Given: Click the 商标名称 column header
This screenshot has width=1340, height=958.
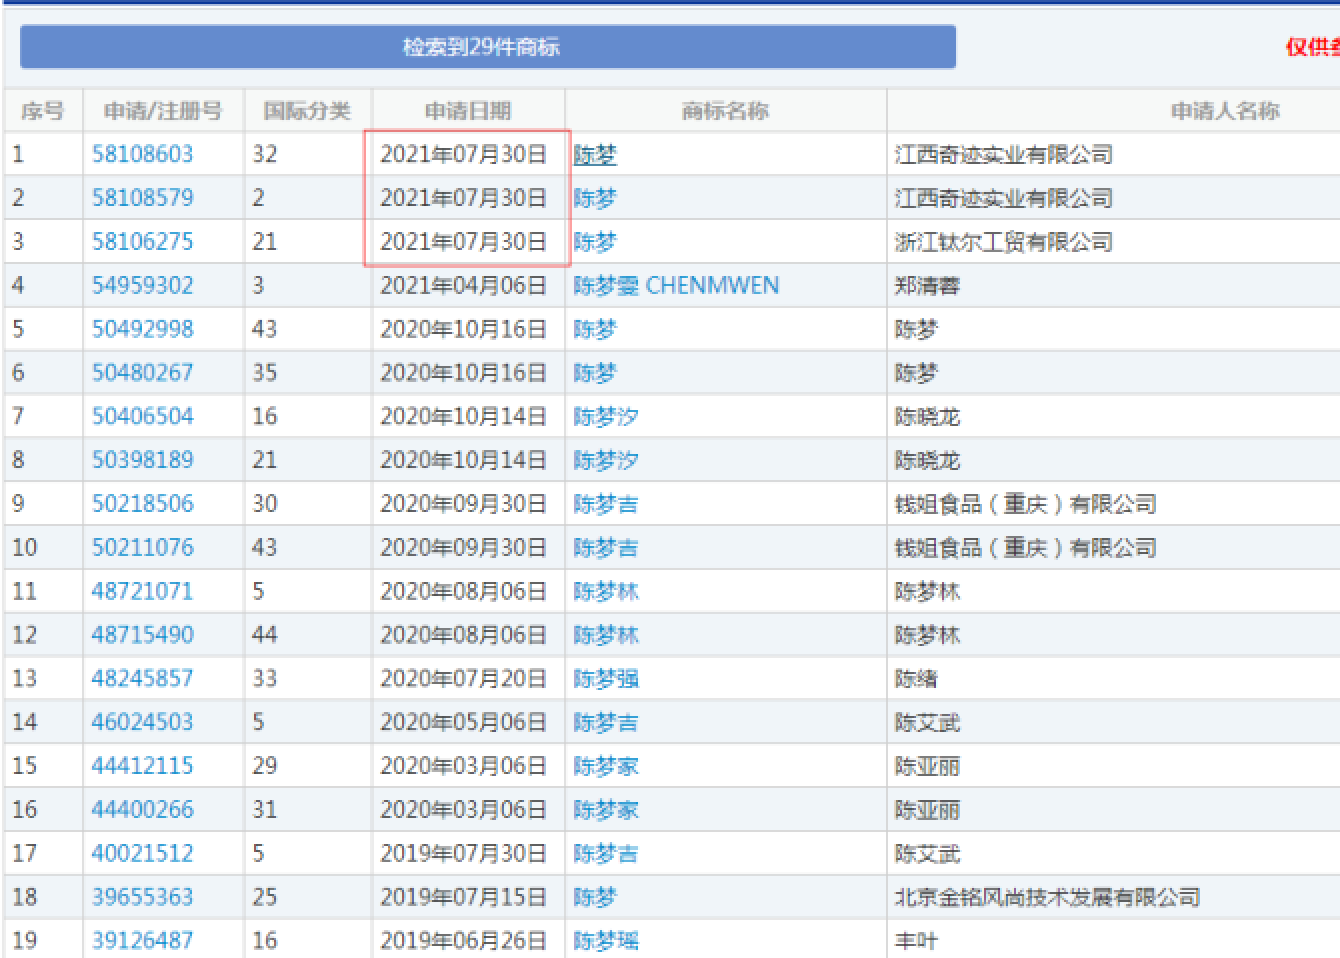Looking at the screenshot, I should 725,111.
